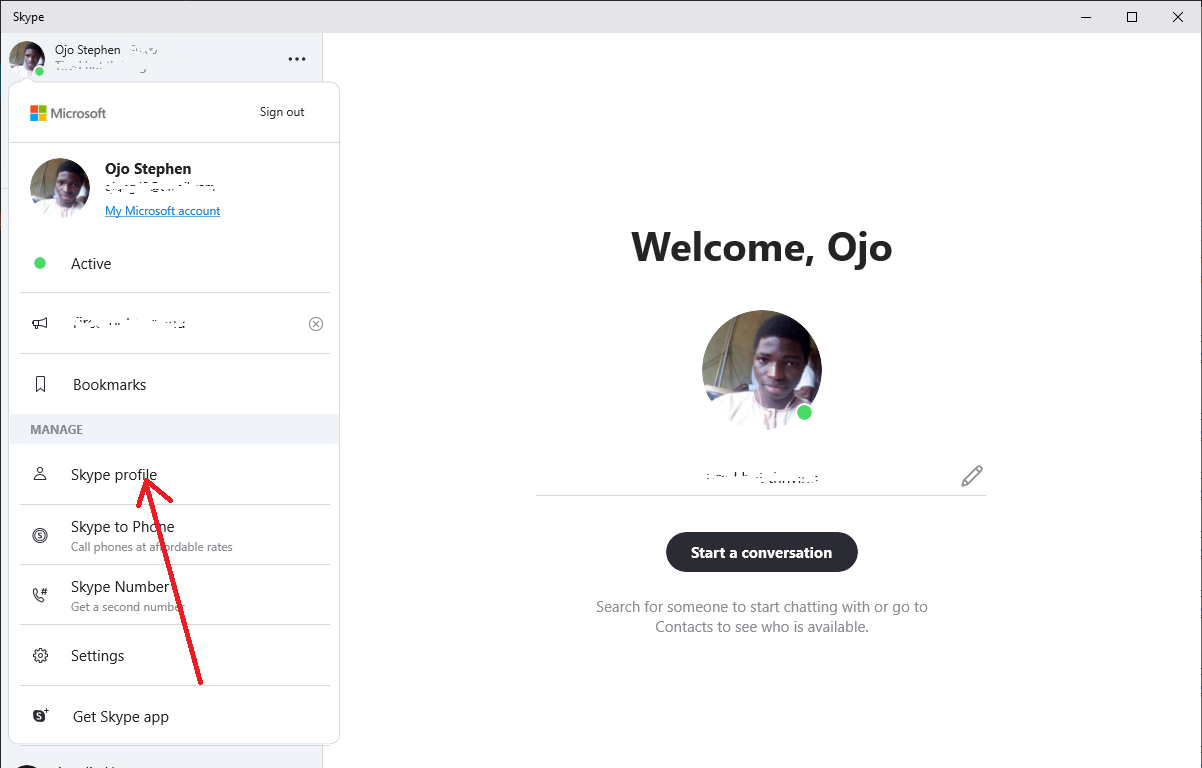Open Skype Number
Viewport: 1202px width, 768px height.
tap(175, 595)
